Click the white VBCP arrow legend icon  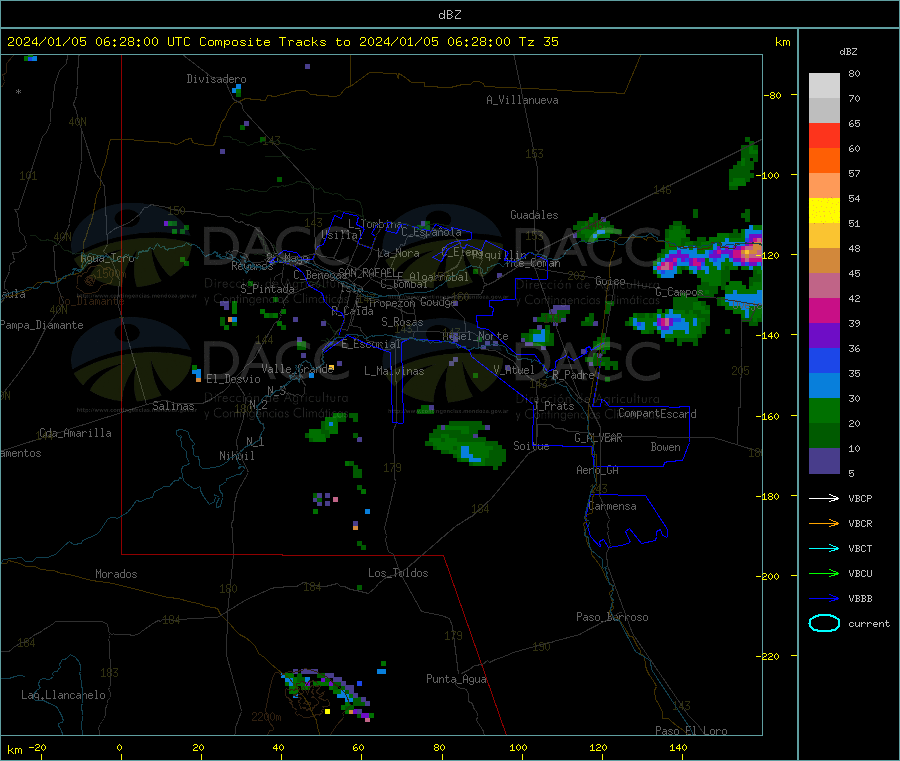(x=824, y=498)
